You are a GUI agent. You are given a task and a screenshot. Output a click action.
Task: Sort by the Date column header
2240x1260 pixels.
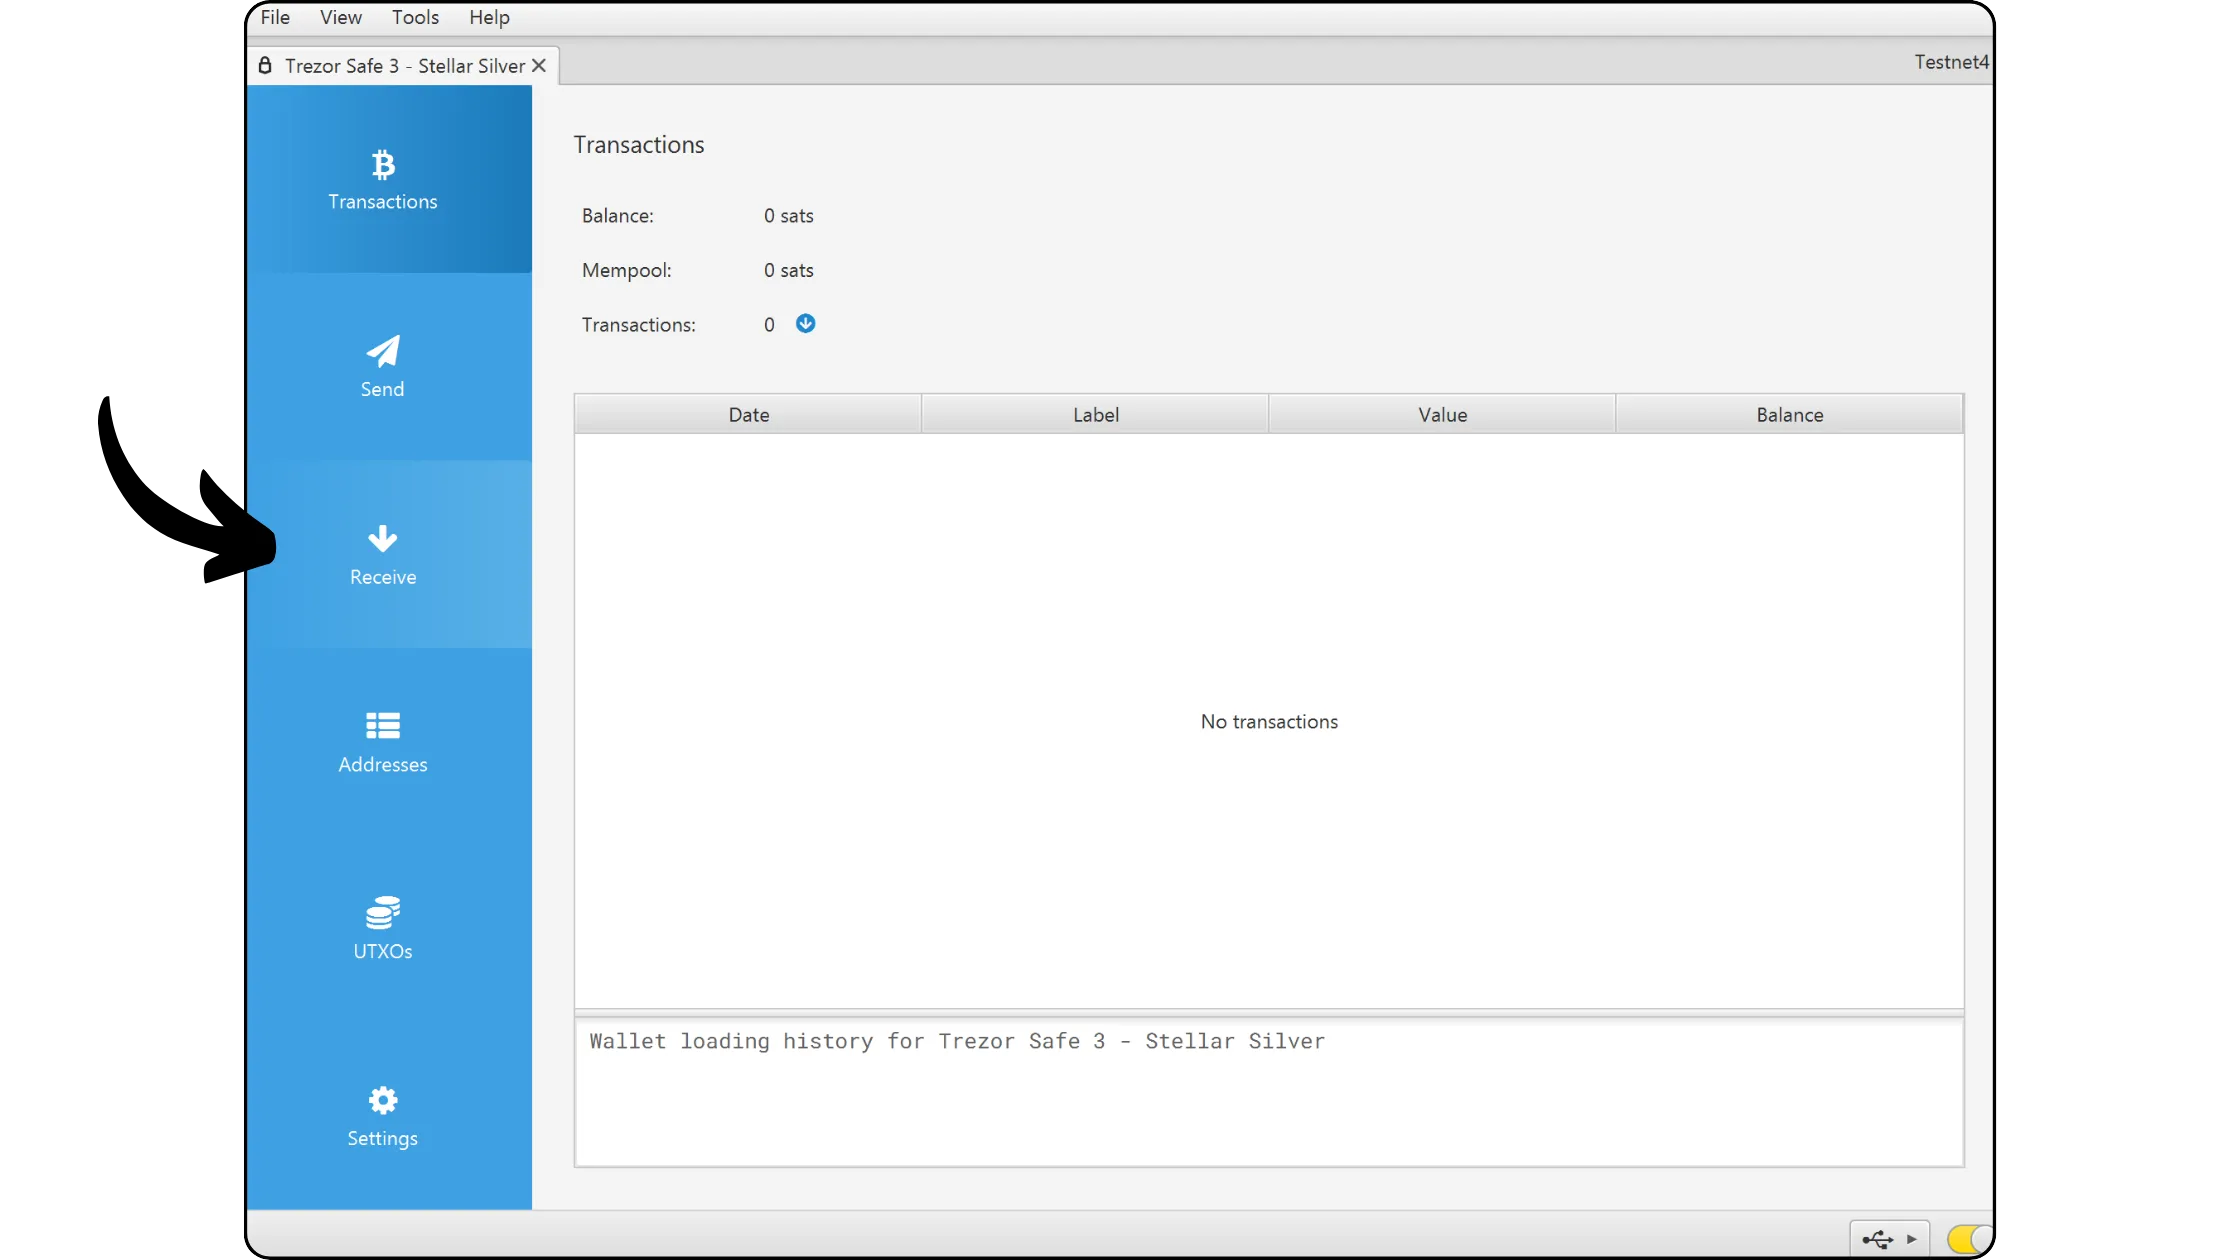(x=748, y=414)
